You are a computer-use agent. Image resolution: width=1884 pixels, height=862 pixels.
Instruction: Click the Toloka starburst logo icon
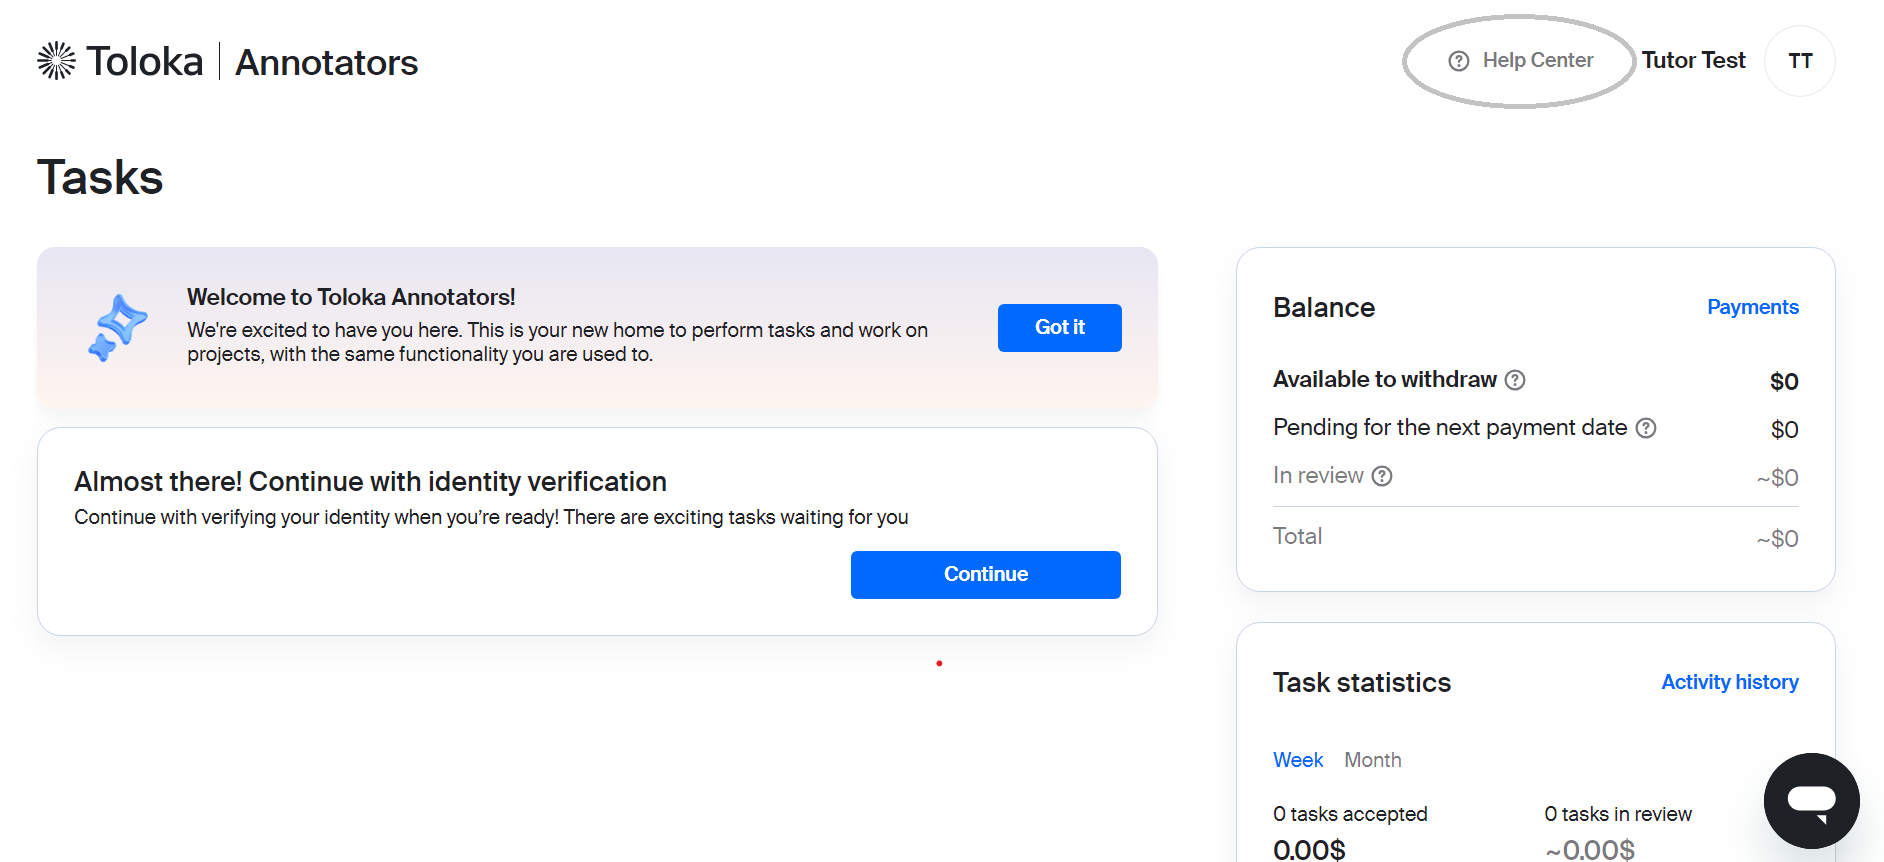(x=57, y=61)
